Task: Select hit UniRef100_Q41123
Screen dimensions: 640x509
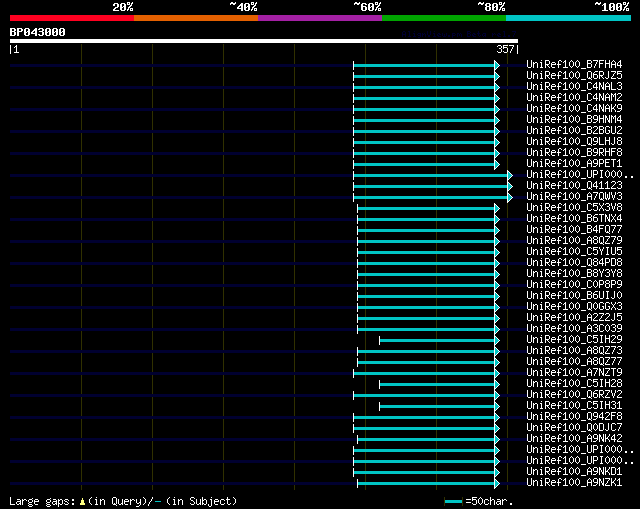Action: 574,185
